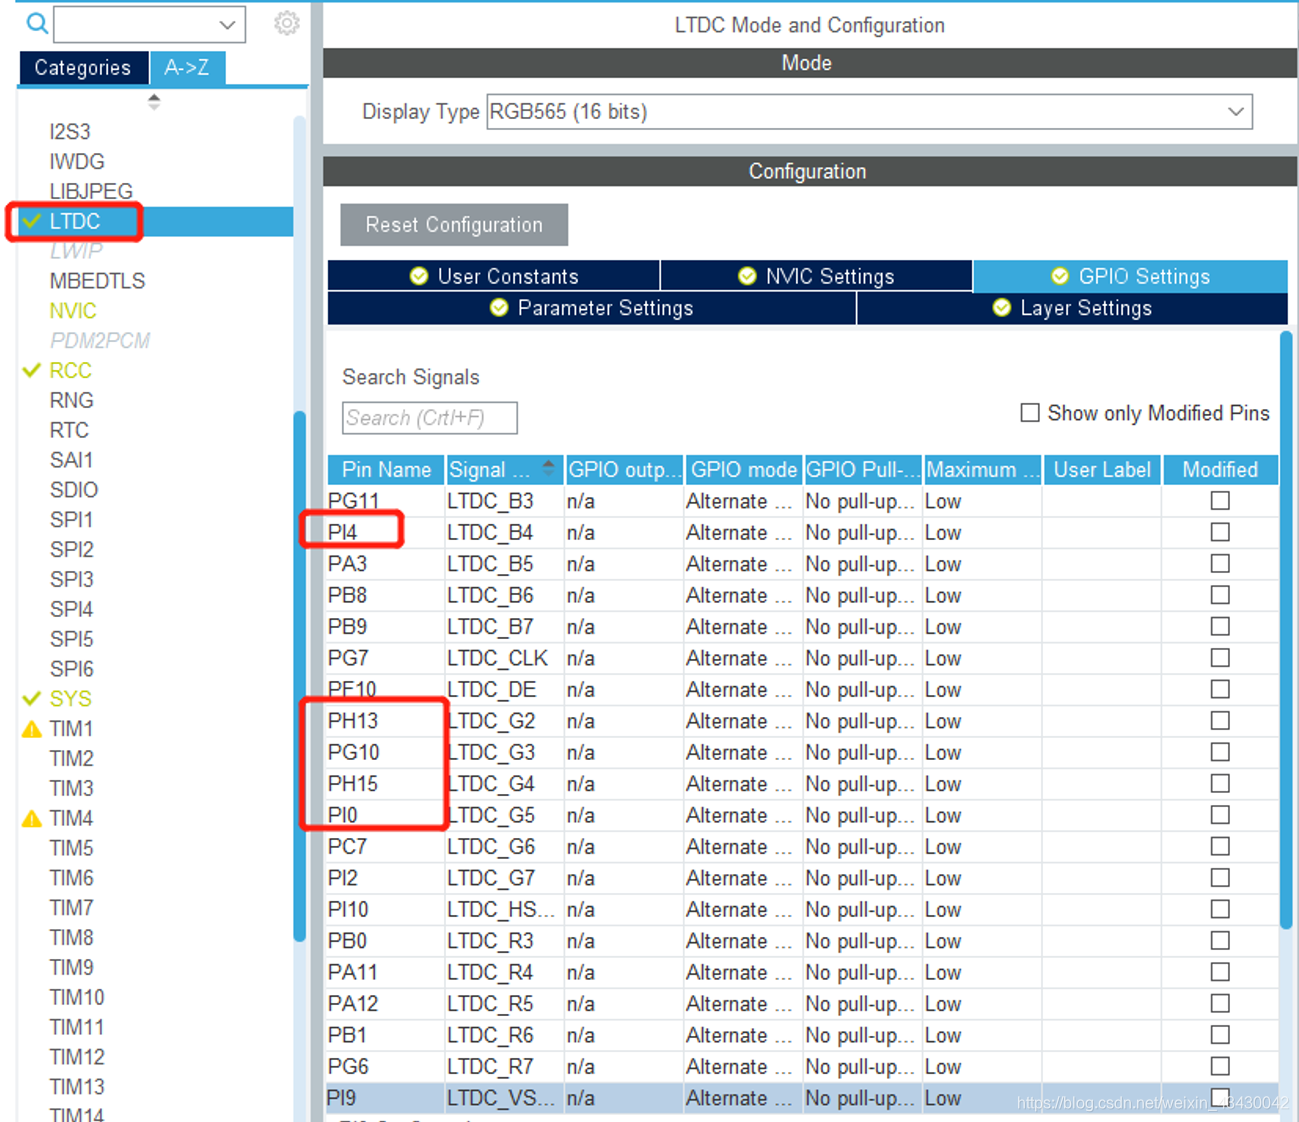This screenshot has width=1299, height=1122.
Task: Open the settings gear icon
Action: [x=287, y=23]
